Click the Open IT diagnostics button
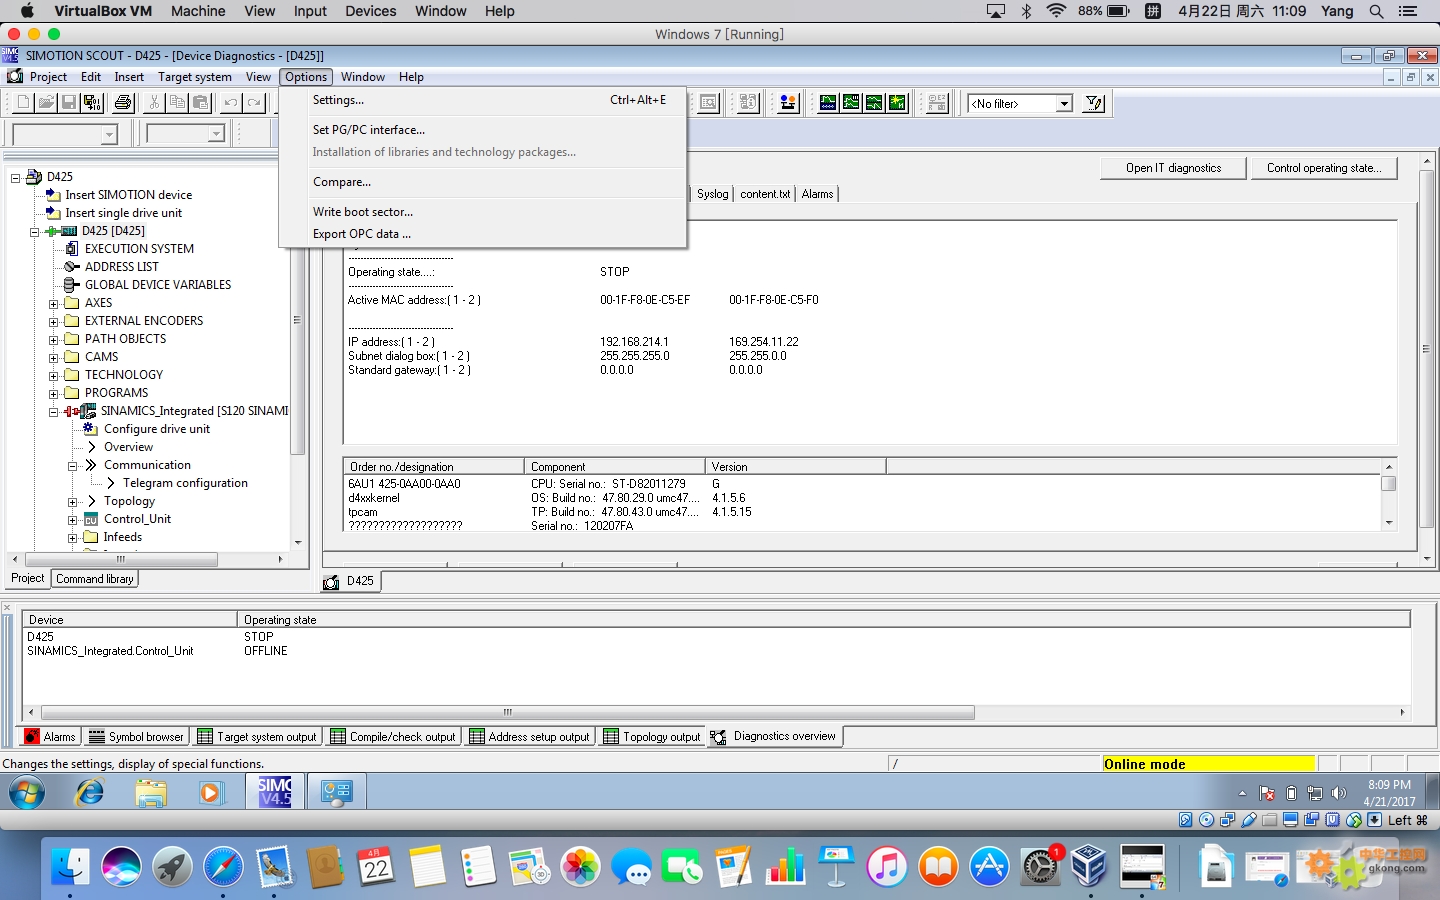1440x900 pixels. pos(1173,168)
